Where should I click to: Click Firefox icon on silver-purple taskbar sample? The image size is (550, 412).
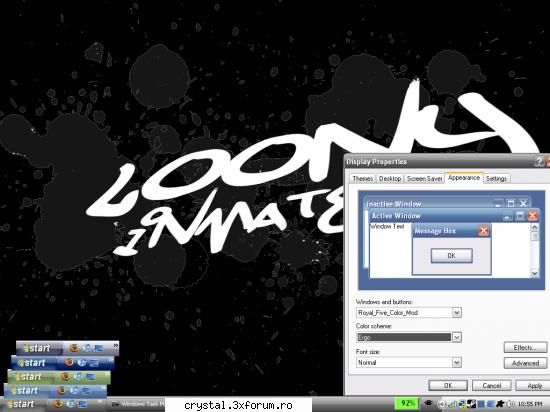click(74, 348)
